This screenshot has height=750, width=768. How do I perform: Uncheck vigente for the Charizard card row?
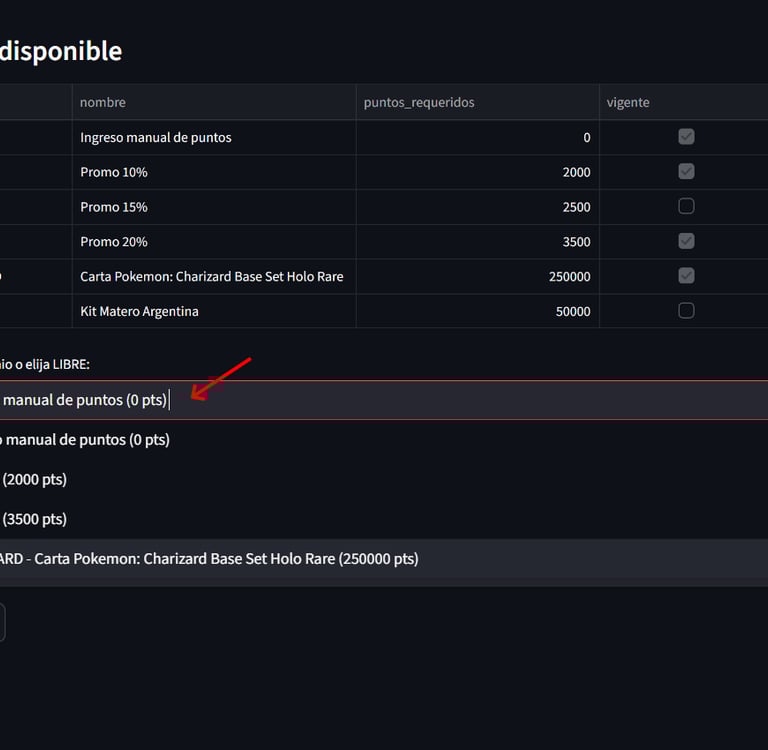tap(686, 276)
